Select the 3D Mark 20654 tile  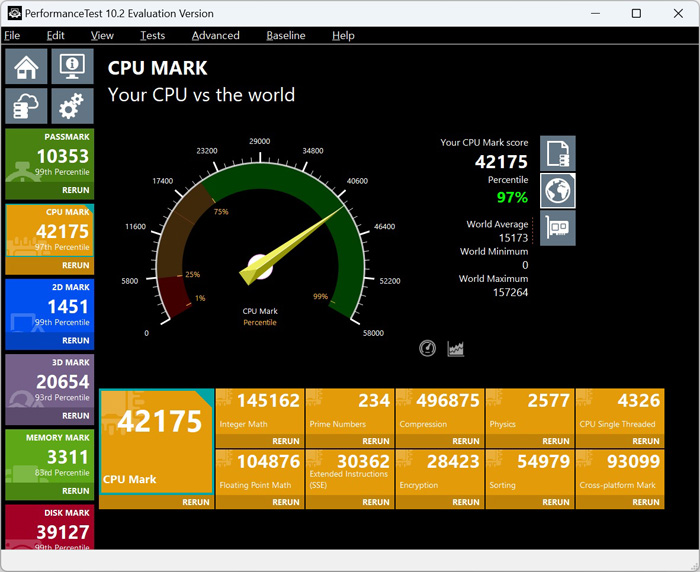[50, 381]
